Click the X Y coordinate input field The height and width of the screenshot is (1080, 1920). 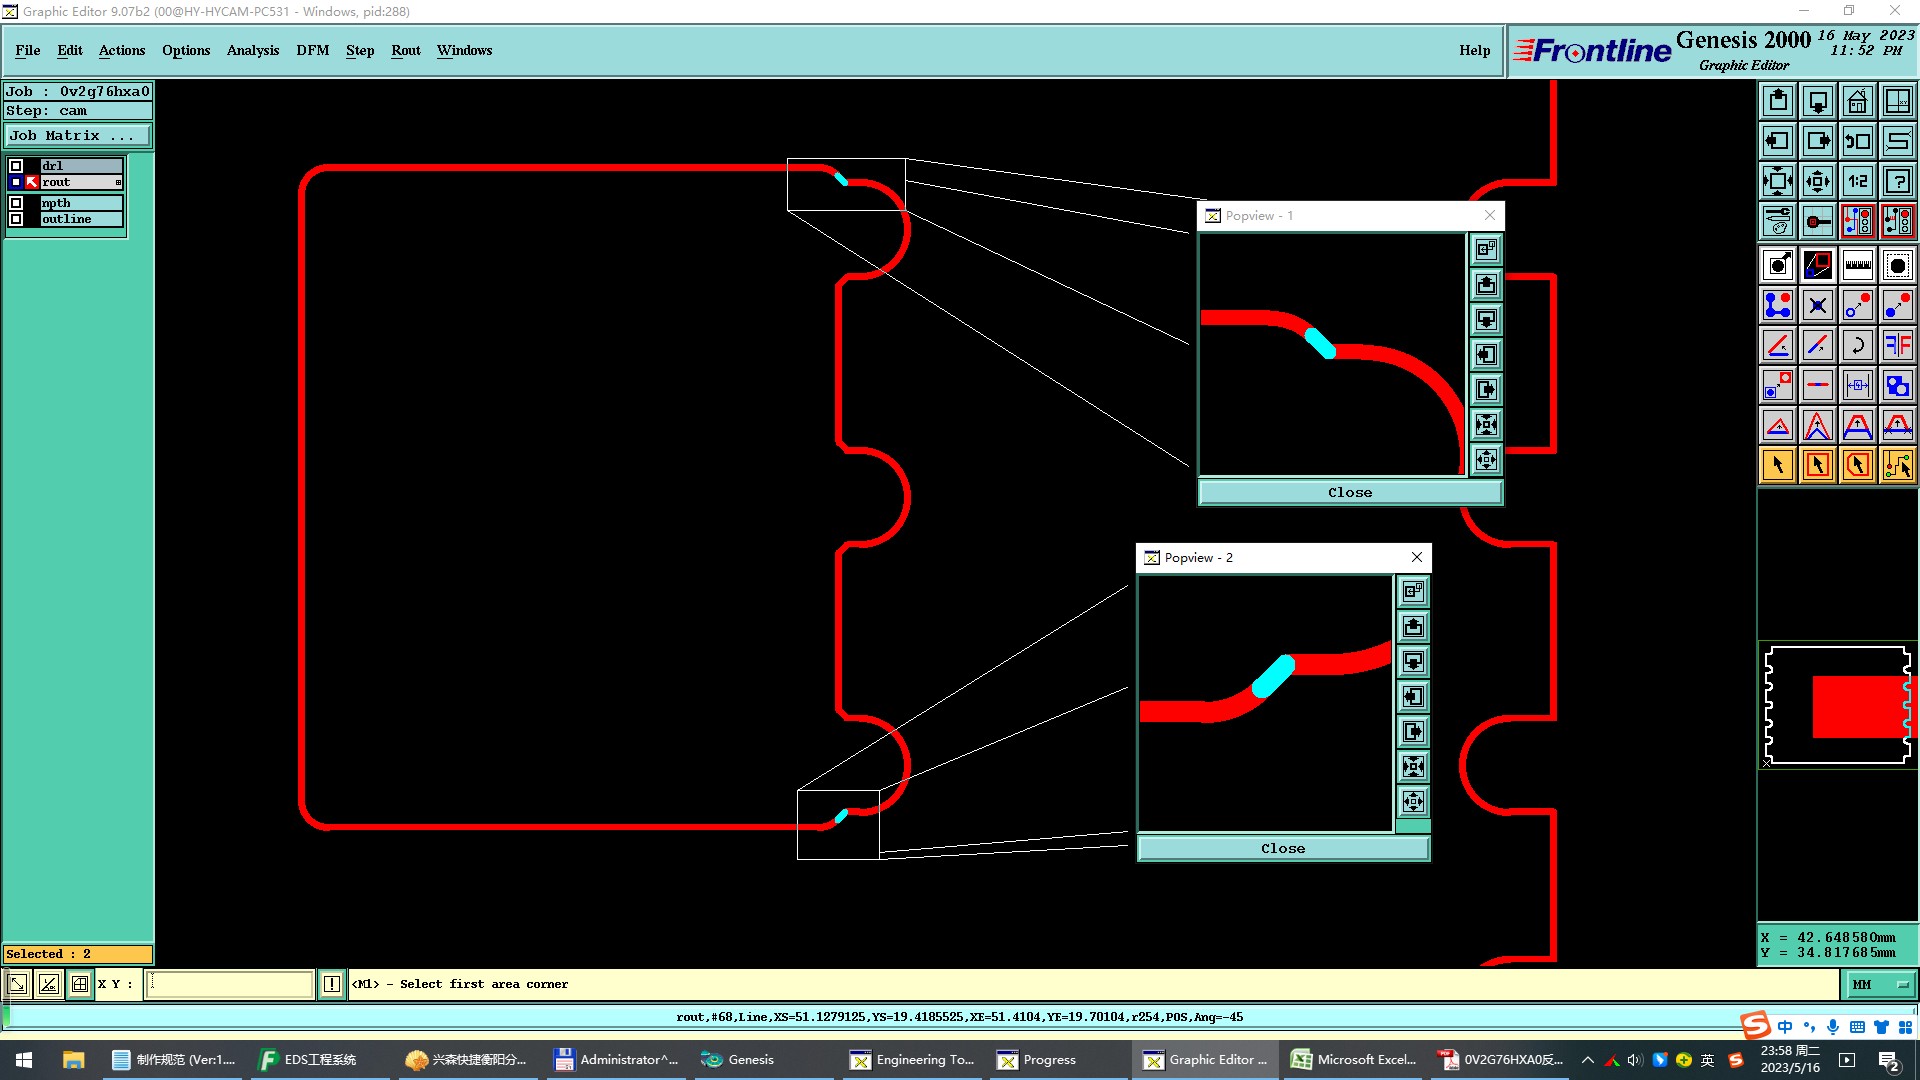tap(230, 985)
